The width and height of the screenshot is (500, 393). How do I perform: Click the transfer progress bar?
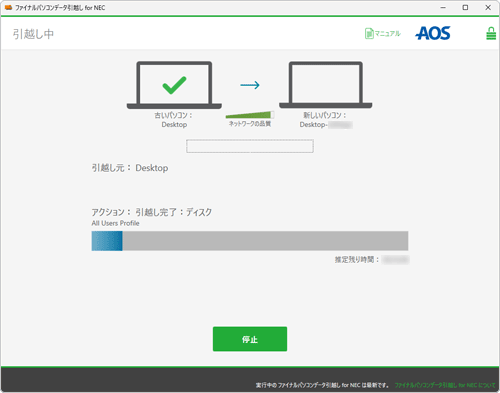coord(250,241)
